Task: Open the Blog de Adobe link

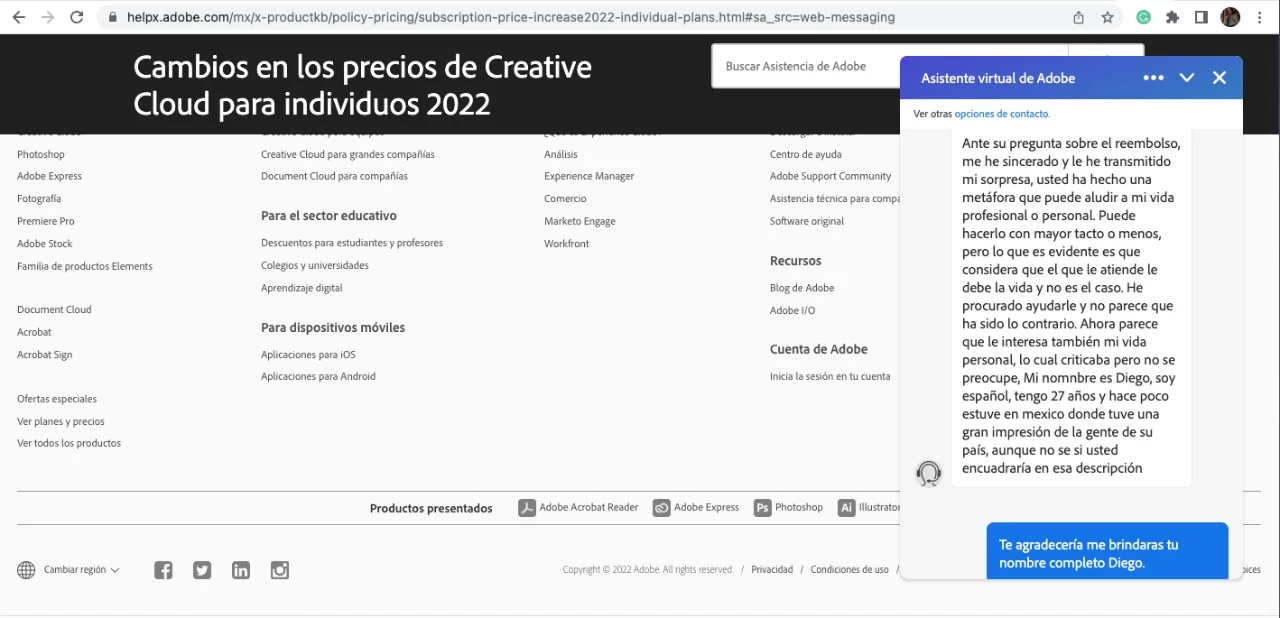Action: pyautogui.click(x=802, y=288)
